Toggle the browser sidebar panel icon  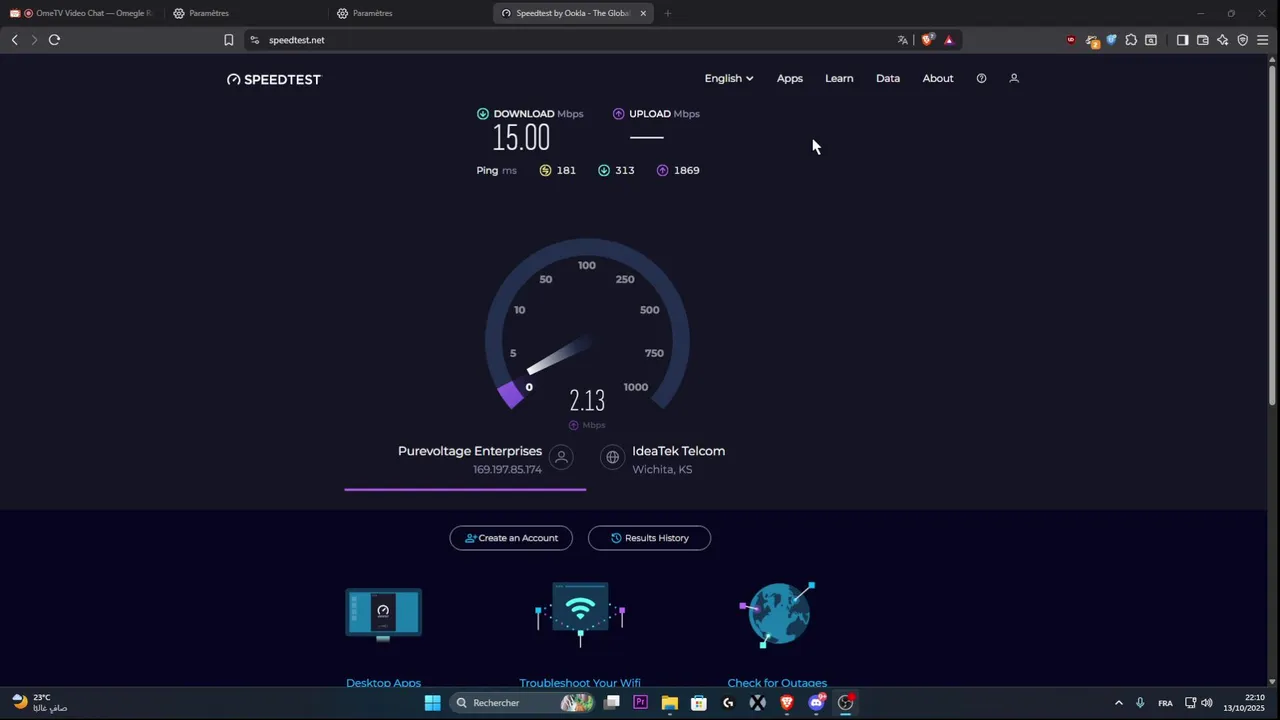click(1182, 40)
